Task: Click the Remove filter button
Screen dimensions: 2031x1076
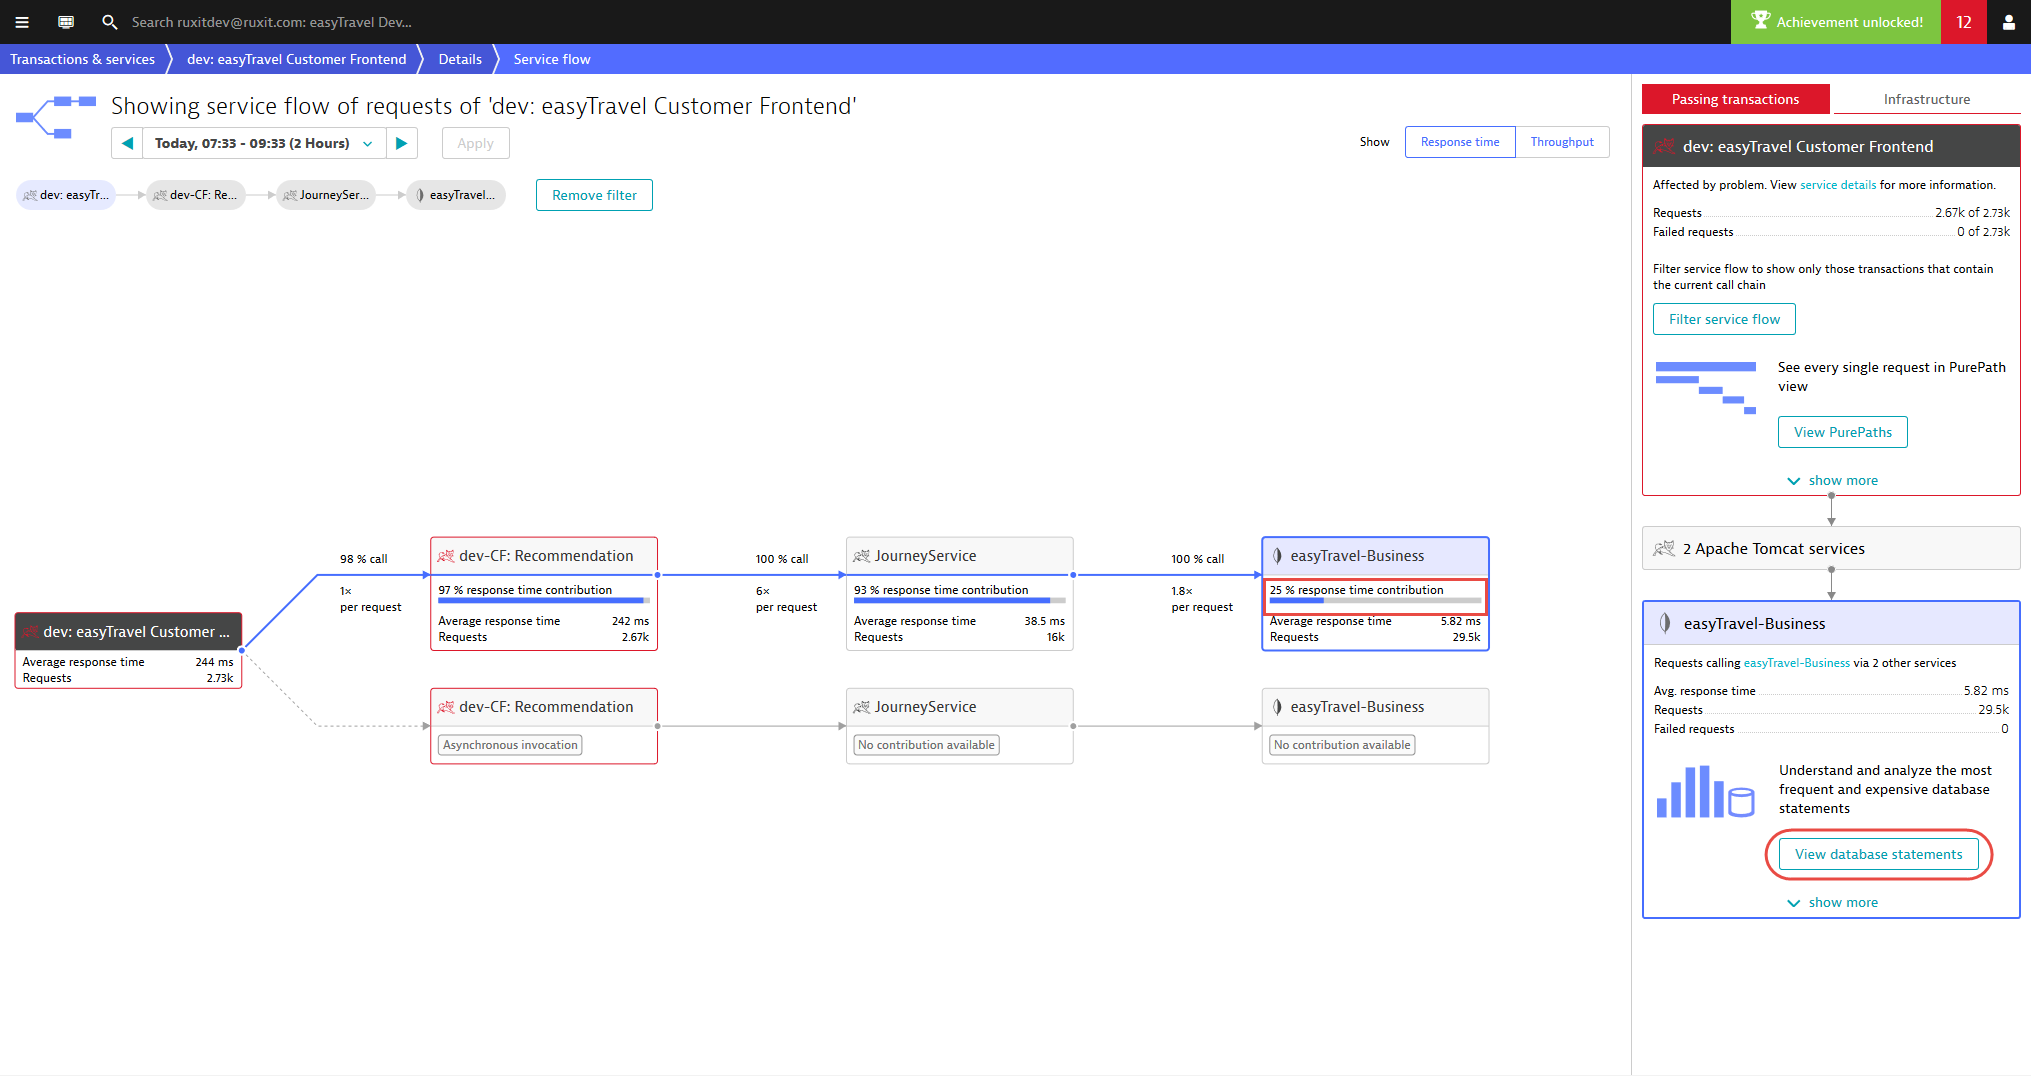Action: (594, 195)
